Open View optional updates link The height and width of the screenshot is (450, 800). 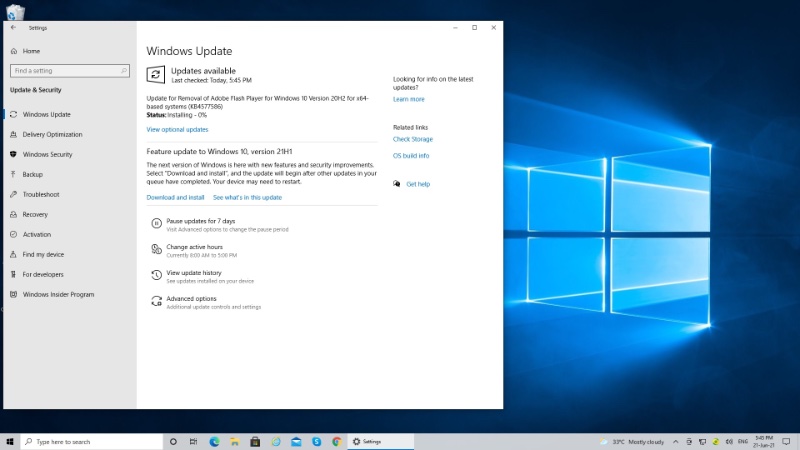click(177, 130)
